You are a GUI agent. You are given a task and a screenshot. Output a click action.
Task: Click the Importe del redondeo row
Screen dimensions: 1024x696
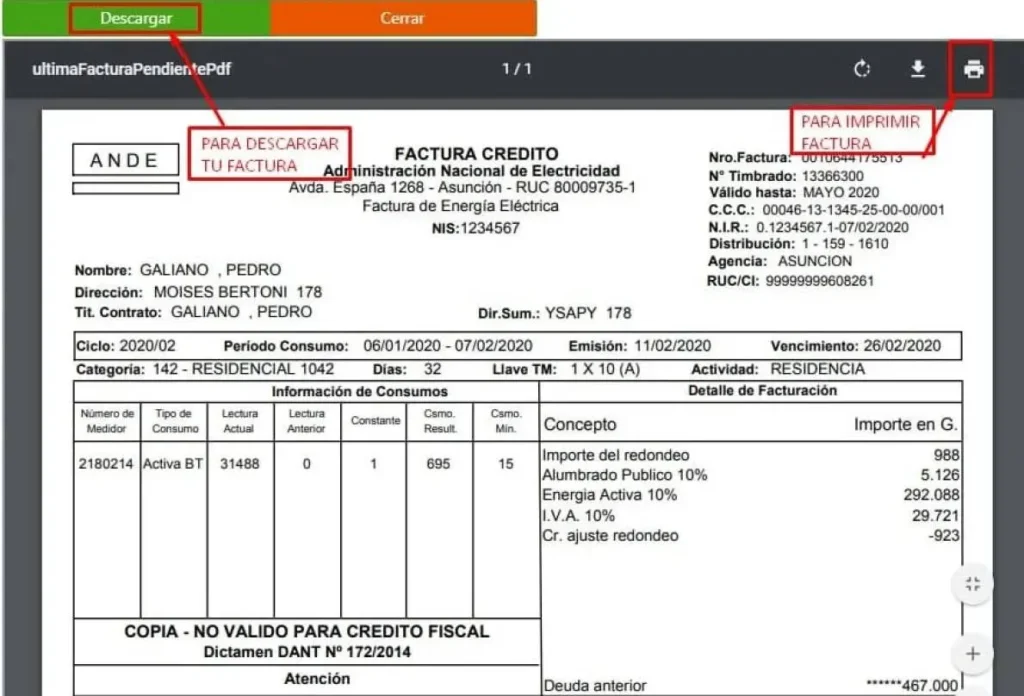tap(750, 455)
